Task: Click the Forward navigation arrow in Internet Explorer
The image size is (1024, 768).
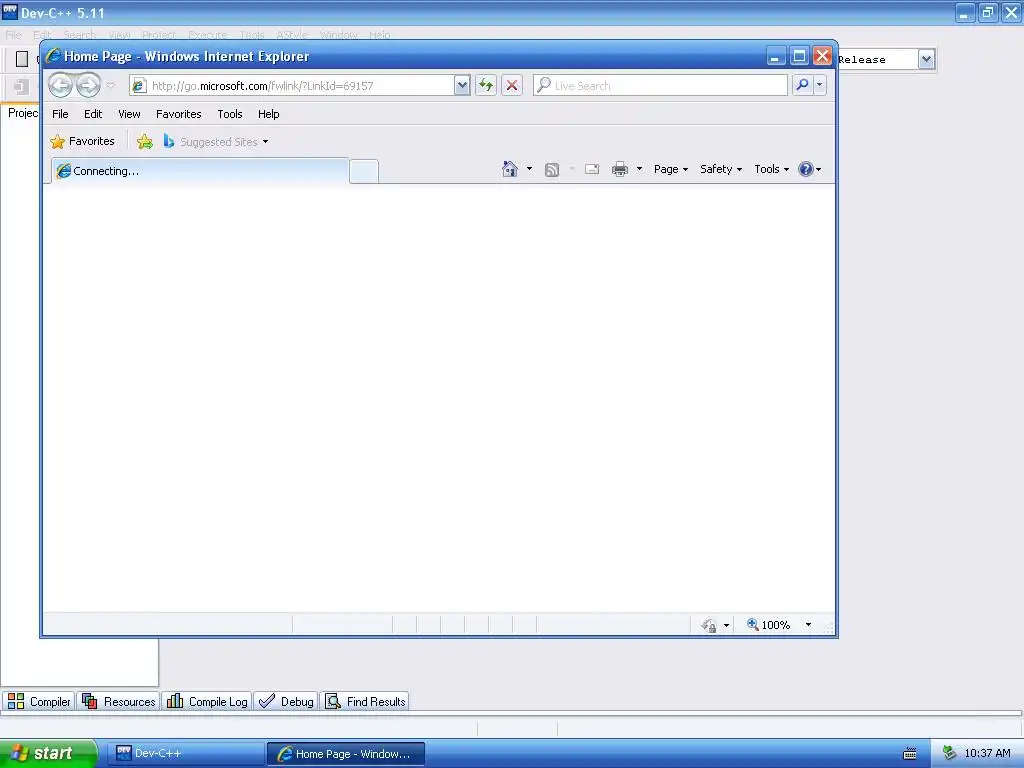Action: 88,86
